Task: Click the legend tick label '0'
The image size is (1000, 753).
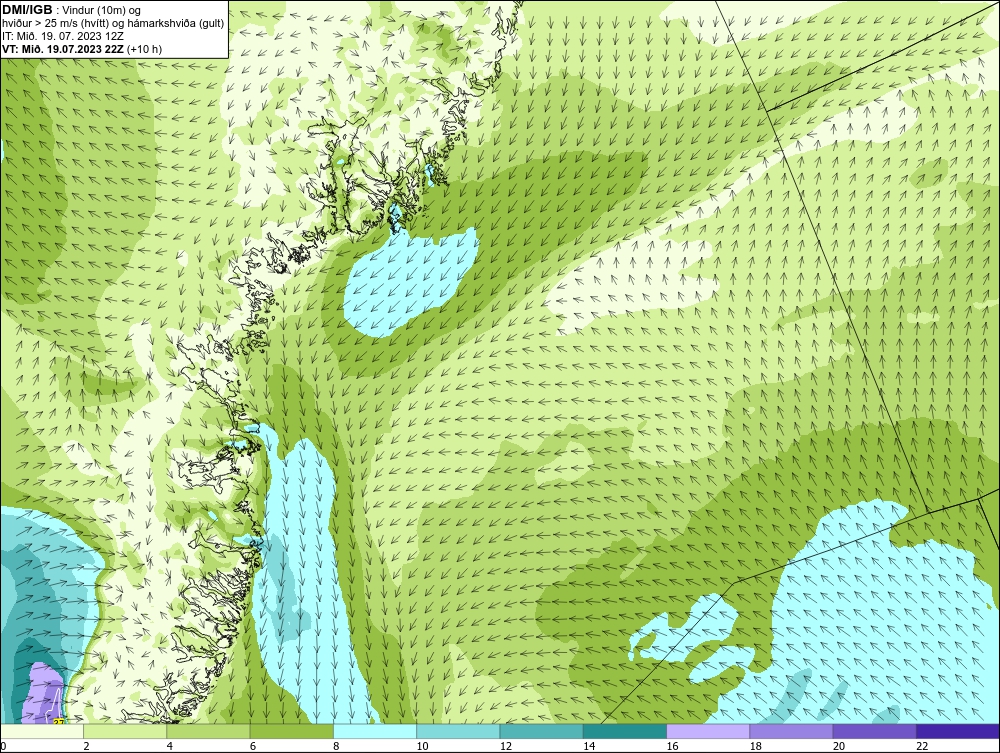Action: pos(3,746)
